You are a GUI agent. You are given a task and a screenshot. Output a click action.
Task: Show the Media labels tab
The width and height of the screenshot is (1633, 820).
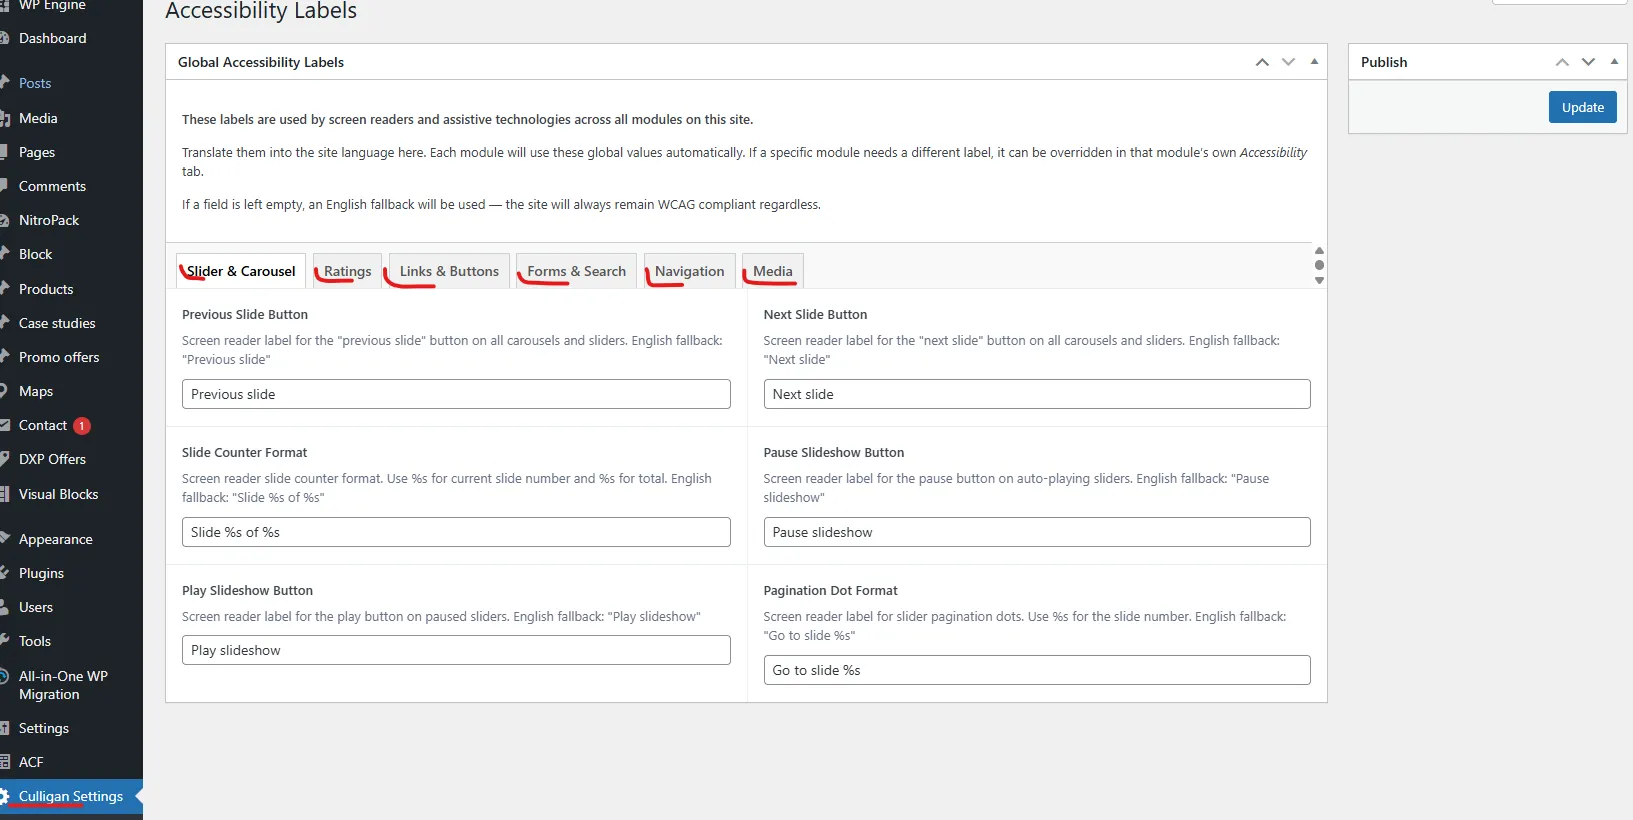click(x=772, y=271)
